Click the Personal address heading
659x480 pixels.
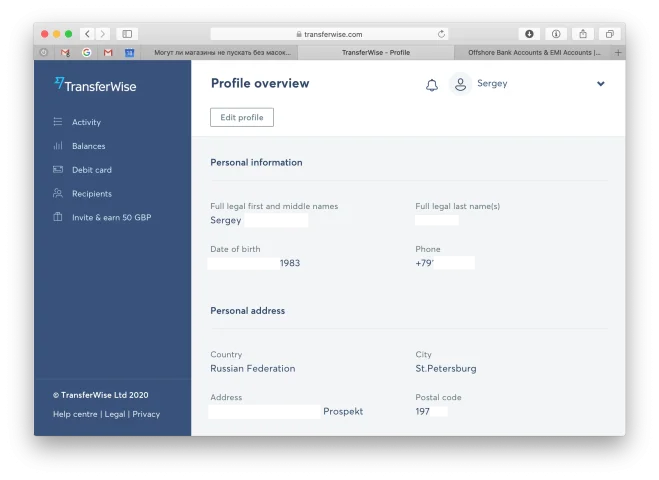click(248, 311)
